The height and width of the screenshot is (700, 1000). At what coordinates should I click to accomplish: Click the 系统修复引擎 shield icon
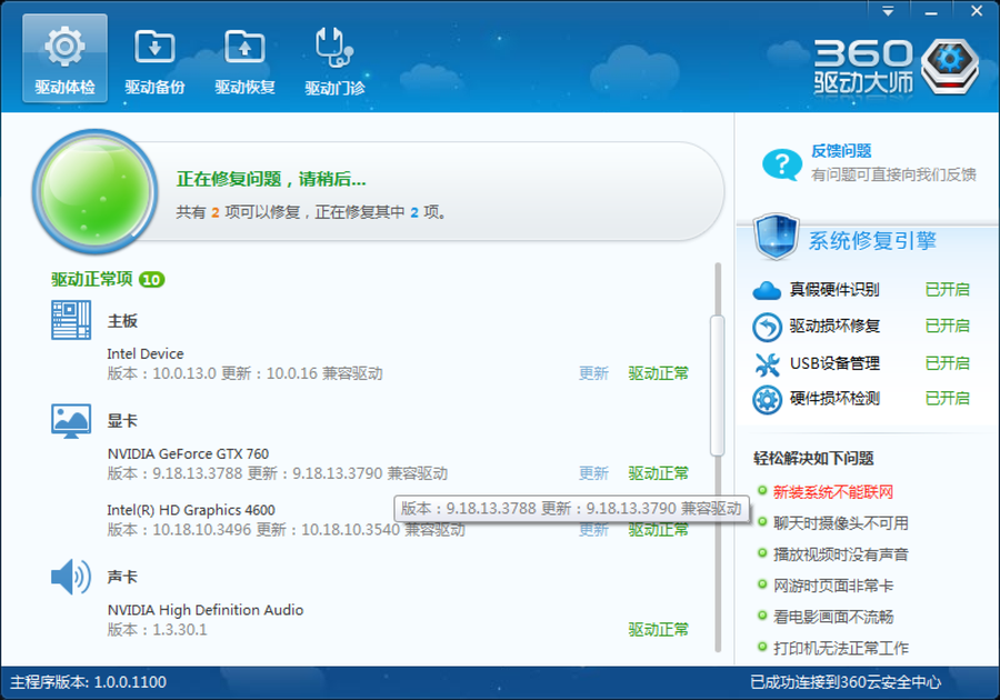pyautogui.click(x=776, y=237)
